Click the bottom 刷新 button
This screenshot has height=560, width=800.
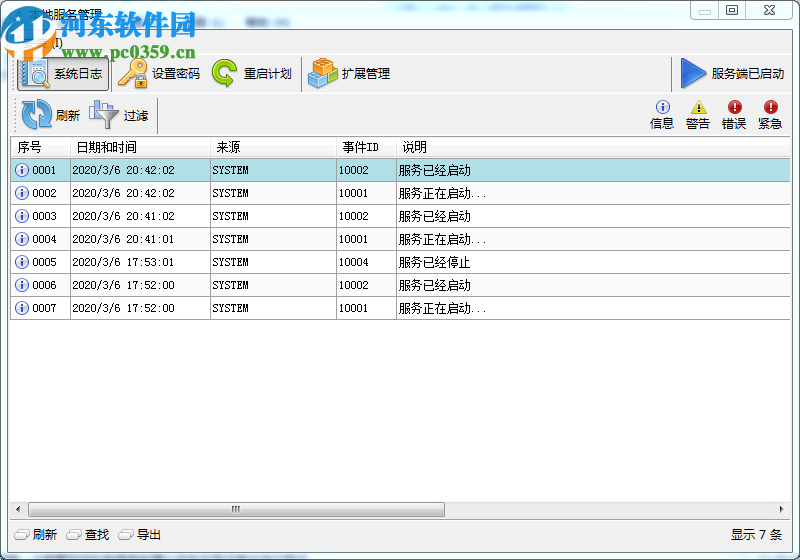pos(36,534)
